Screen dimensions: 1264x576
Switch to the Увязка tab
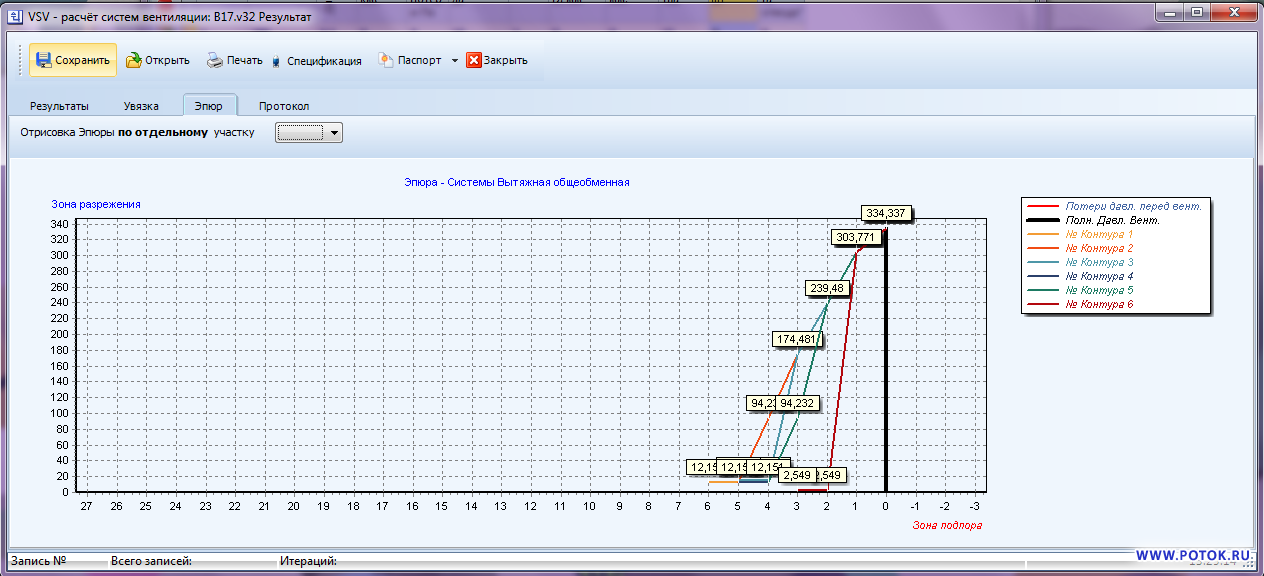pos(141,106)
